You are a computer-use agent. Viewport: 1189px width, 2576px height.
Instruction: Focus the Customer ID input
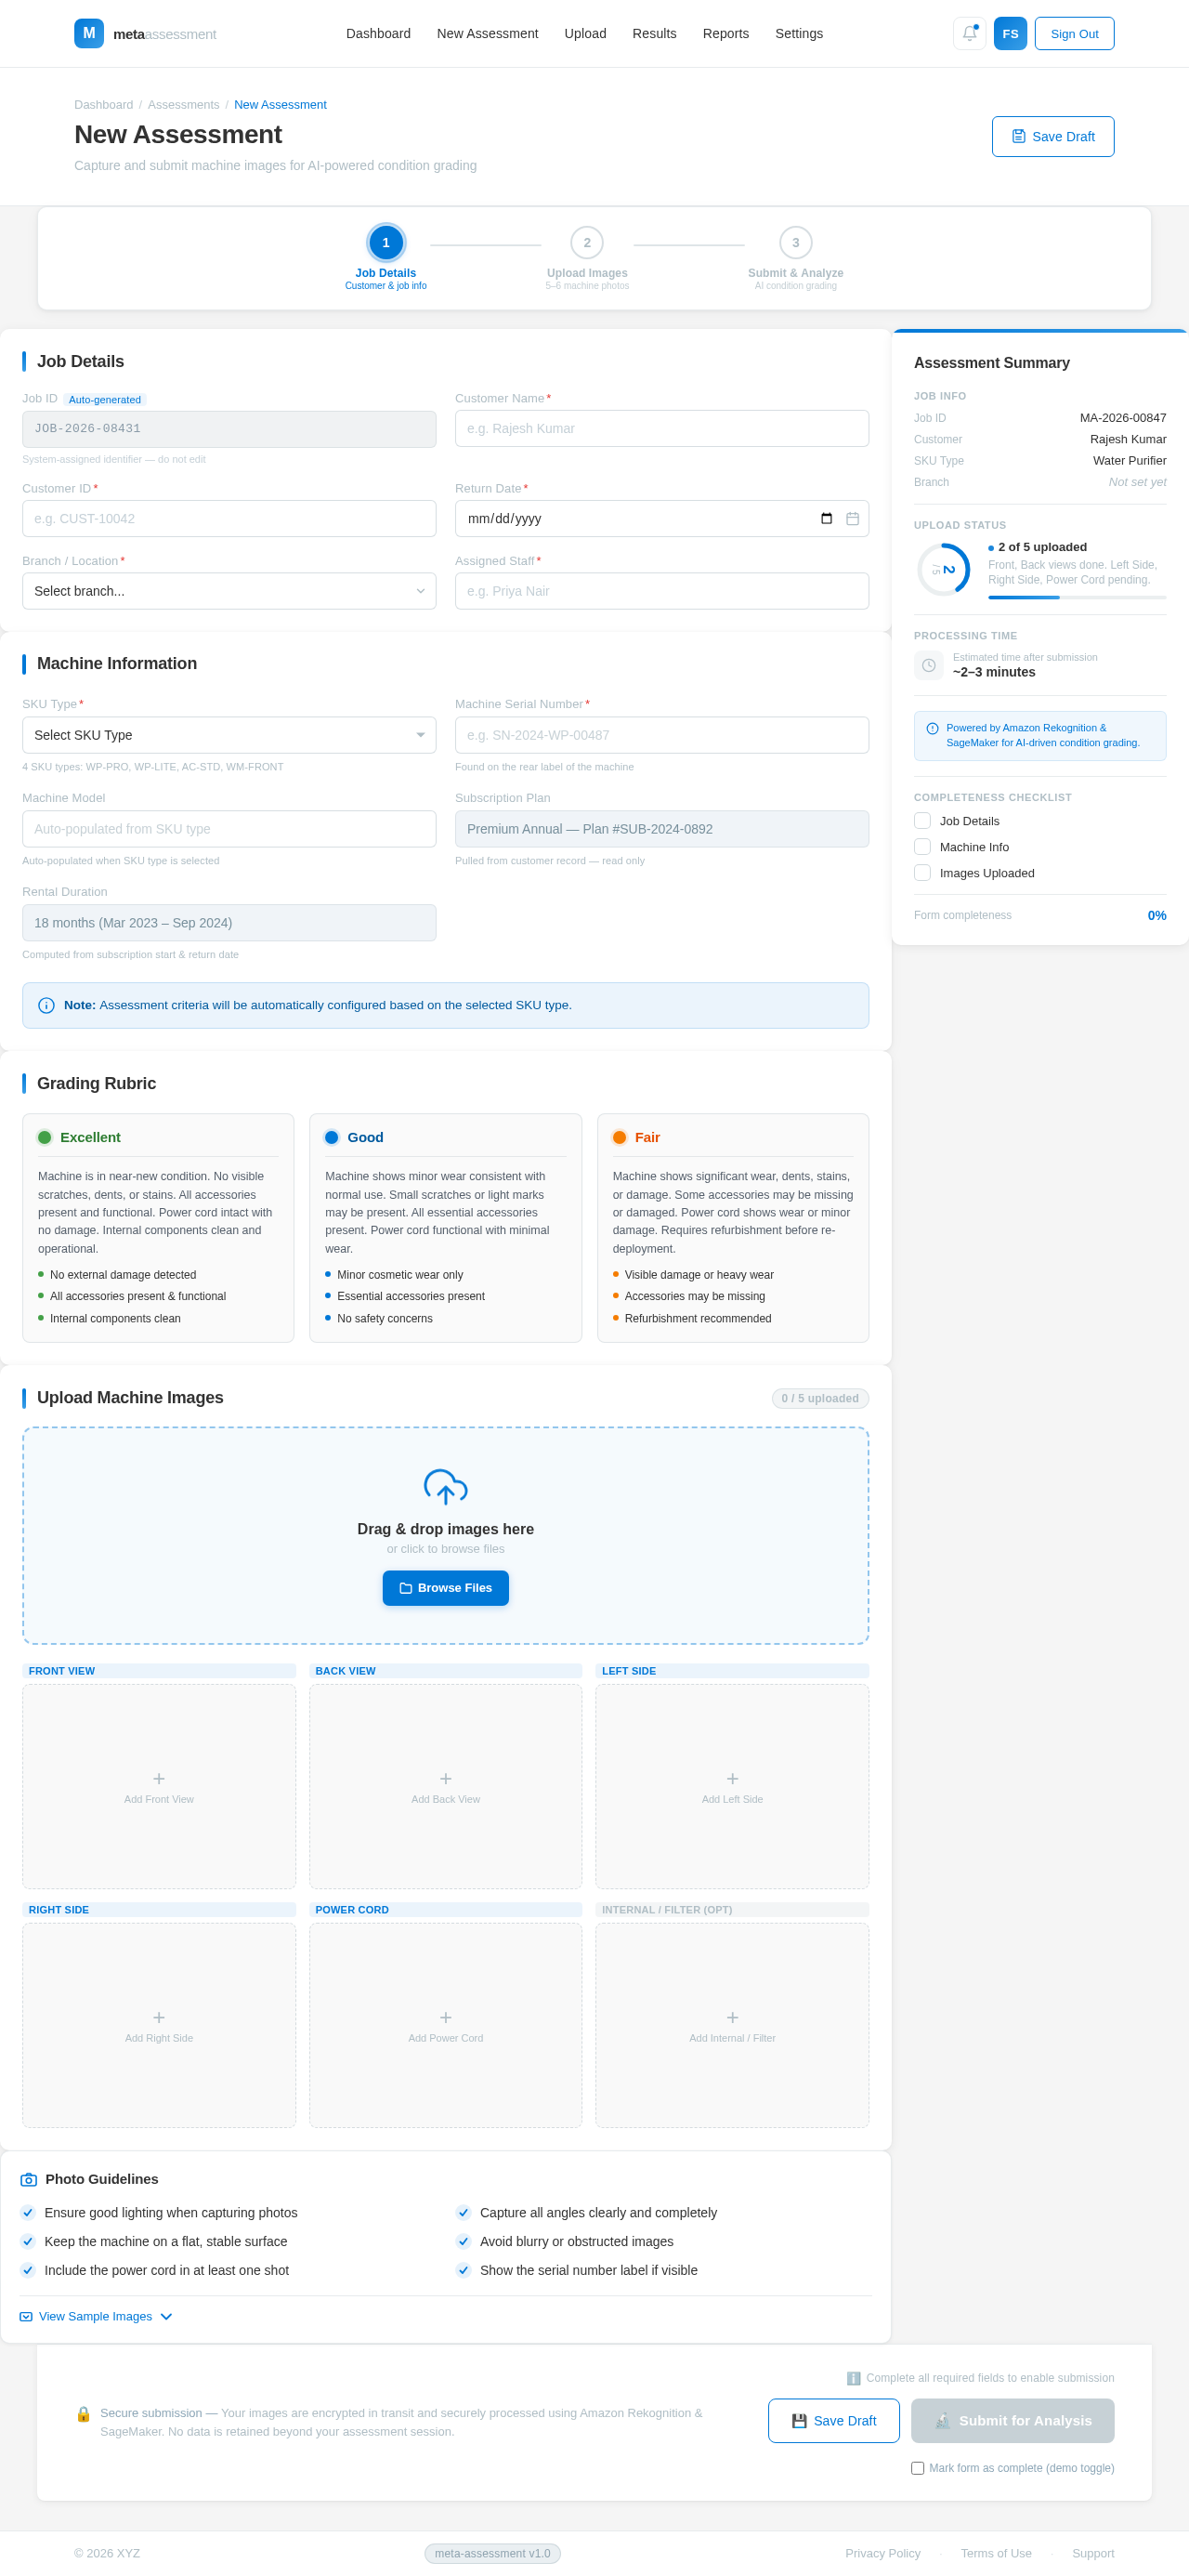pos(229,518)
